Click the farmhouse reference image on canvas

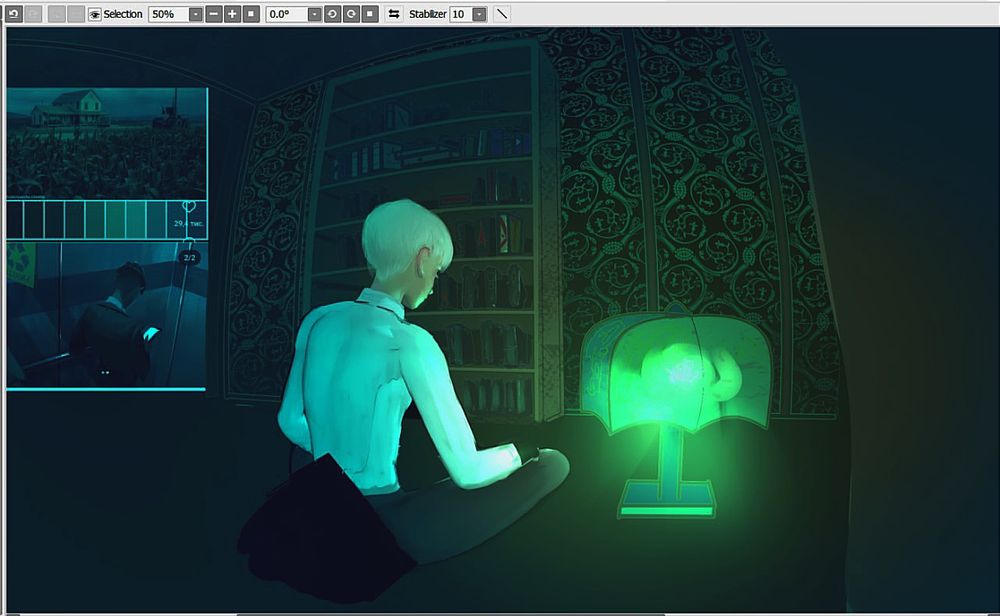107,143
